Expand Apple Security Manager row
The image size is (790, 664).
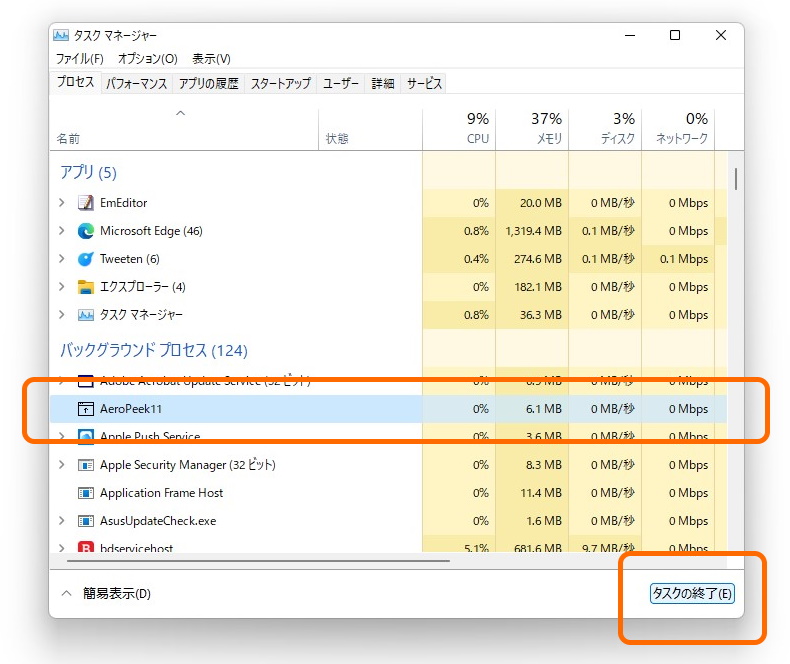pyautogui.click(x=61, y=464)
